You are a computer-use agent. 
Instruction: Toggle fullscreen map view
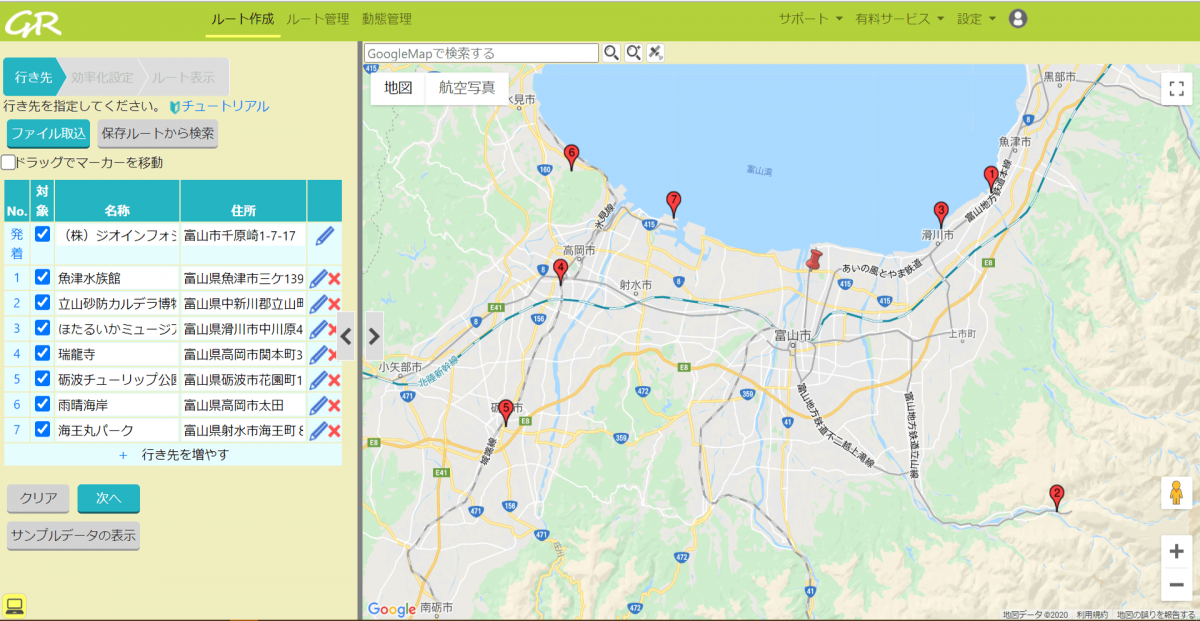point(1176,88)
